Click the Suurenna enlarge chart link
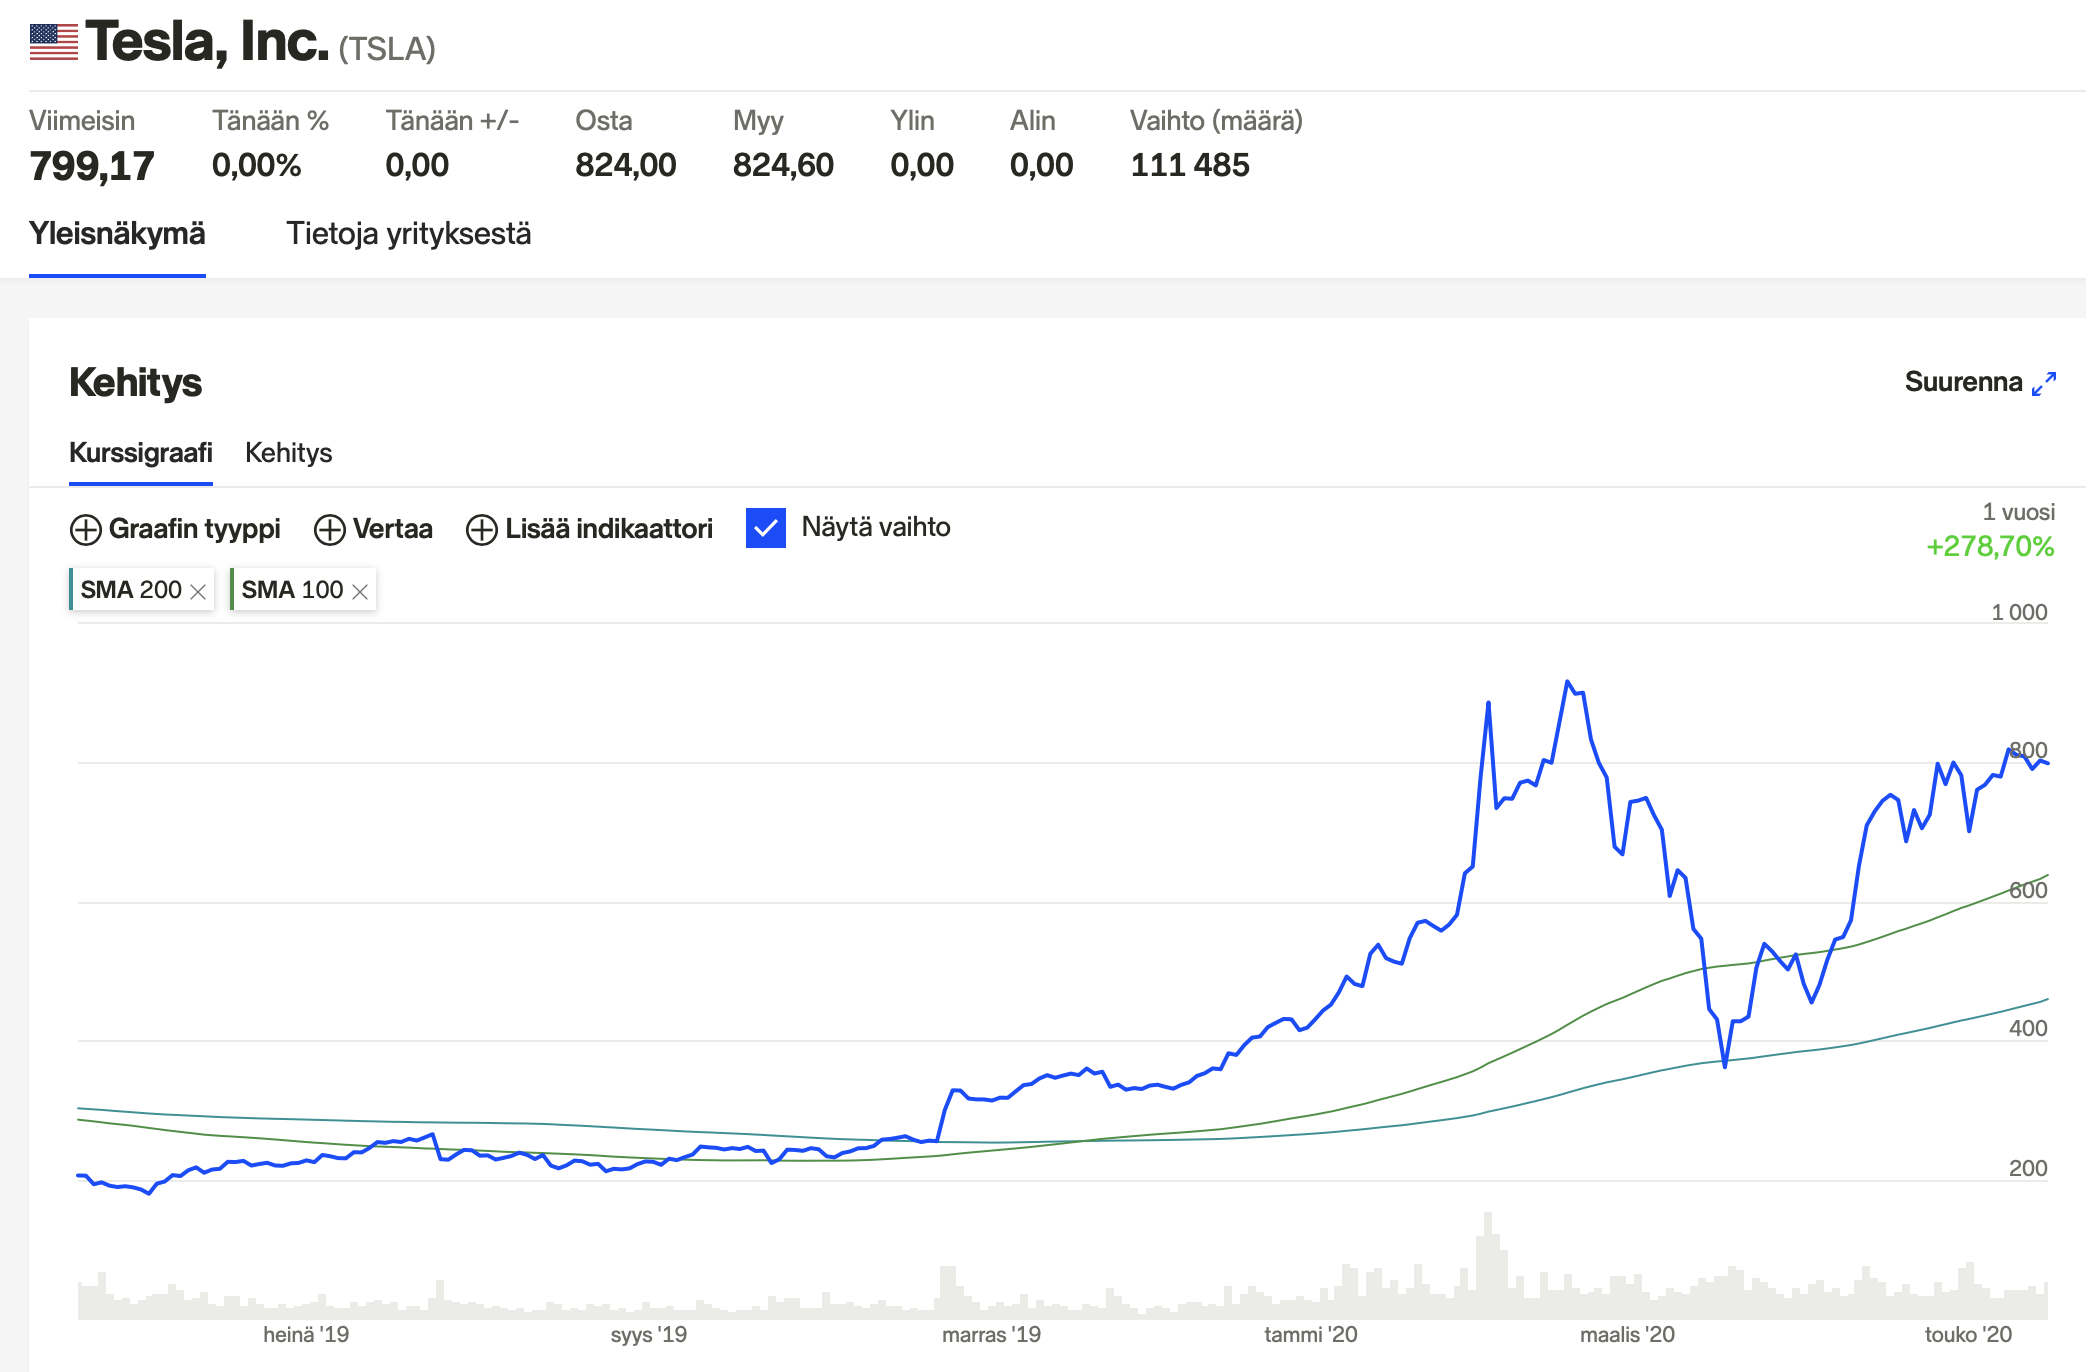2086x1372 pixels. (1963, 382)
